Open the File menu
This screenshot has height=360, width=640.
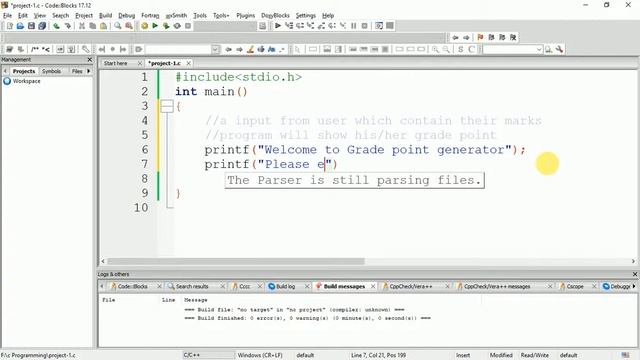pos(7,16)
